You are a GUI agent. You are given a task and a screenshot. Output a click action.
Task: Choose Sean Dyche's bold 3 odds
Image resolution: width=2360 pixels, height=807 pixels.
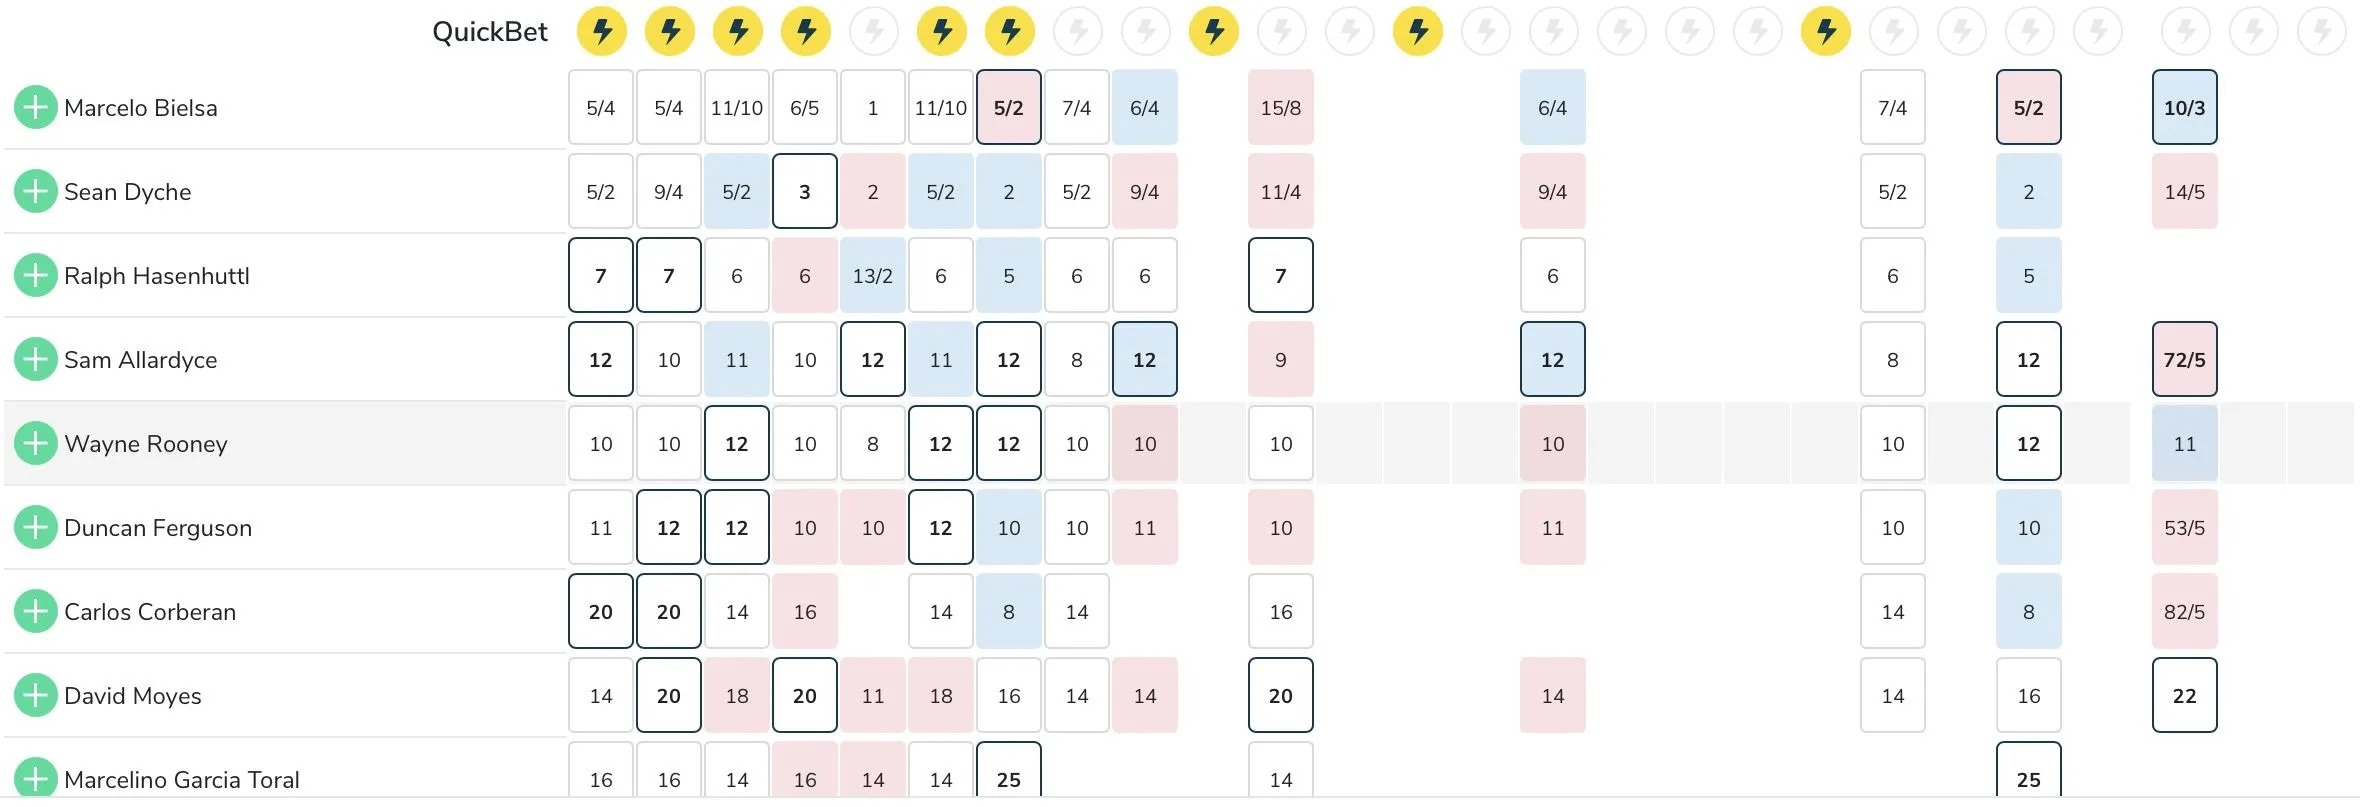click(805, 191)
